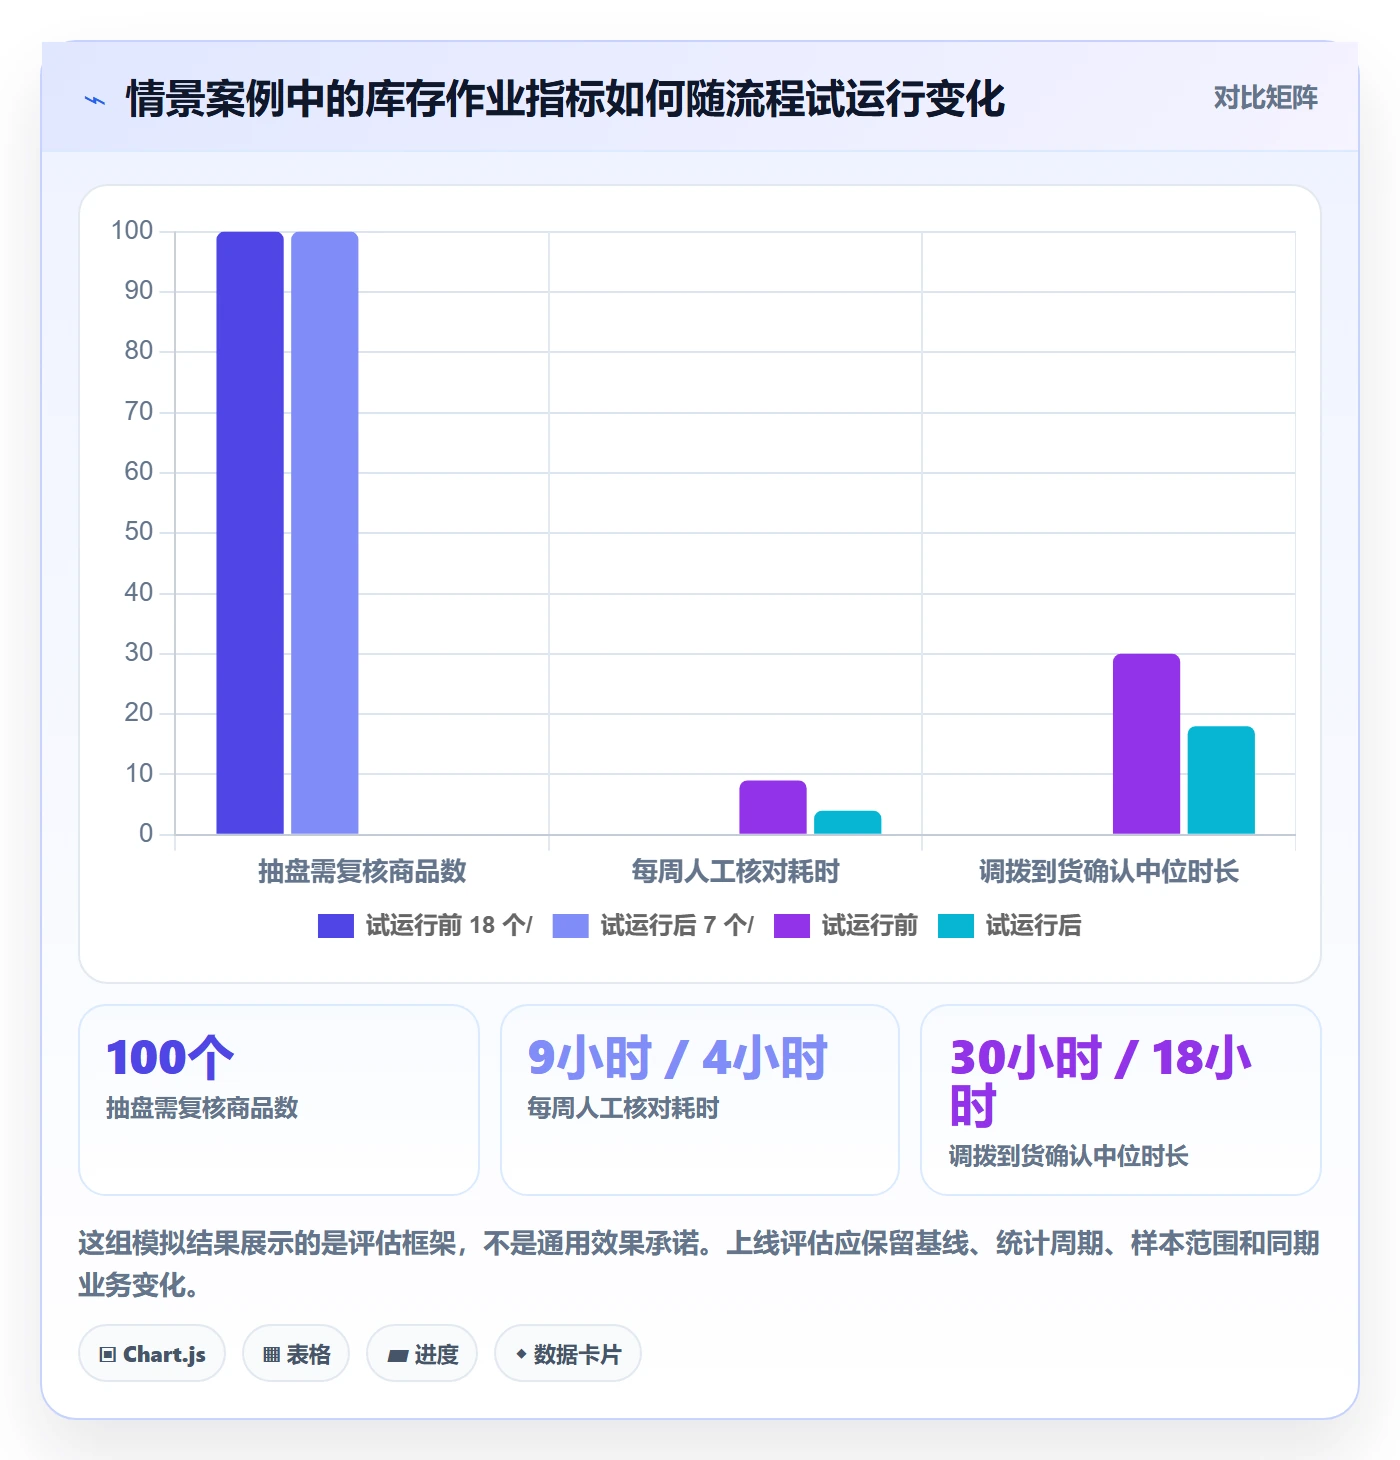Click the purple 每周人工核对耗时 bar
This screenshot has width=1400, height=1460.
[773, 807]
